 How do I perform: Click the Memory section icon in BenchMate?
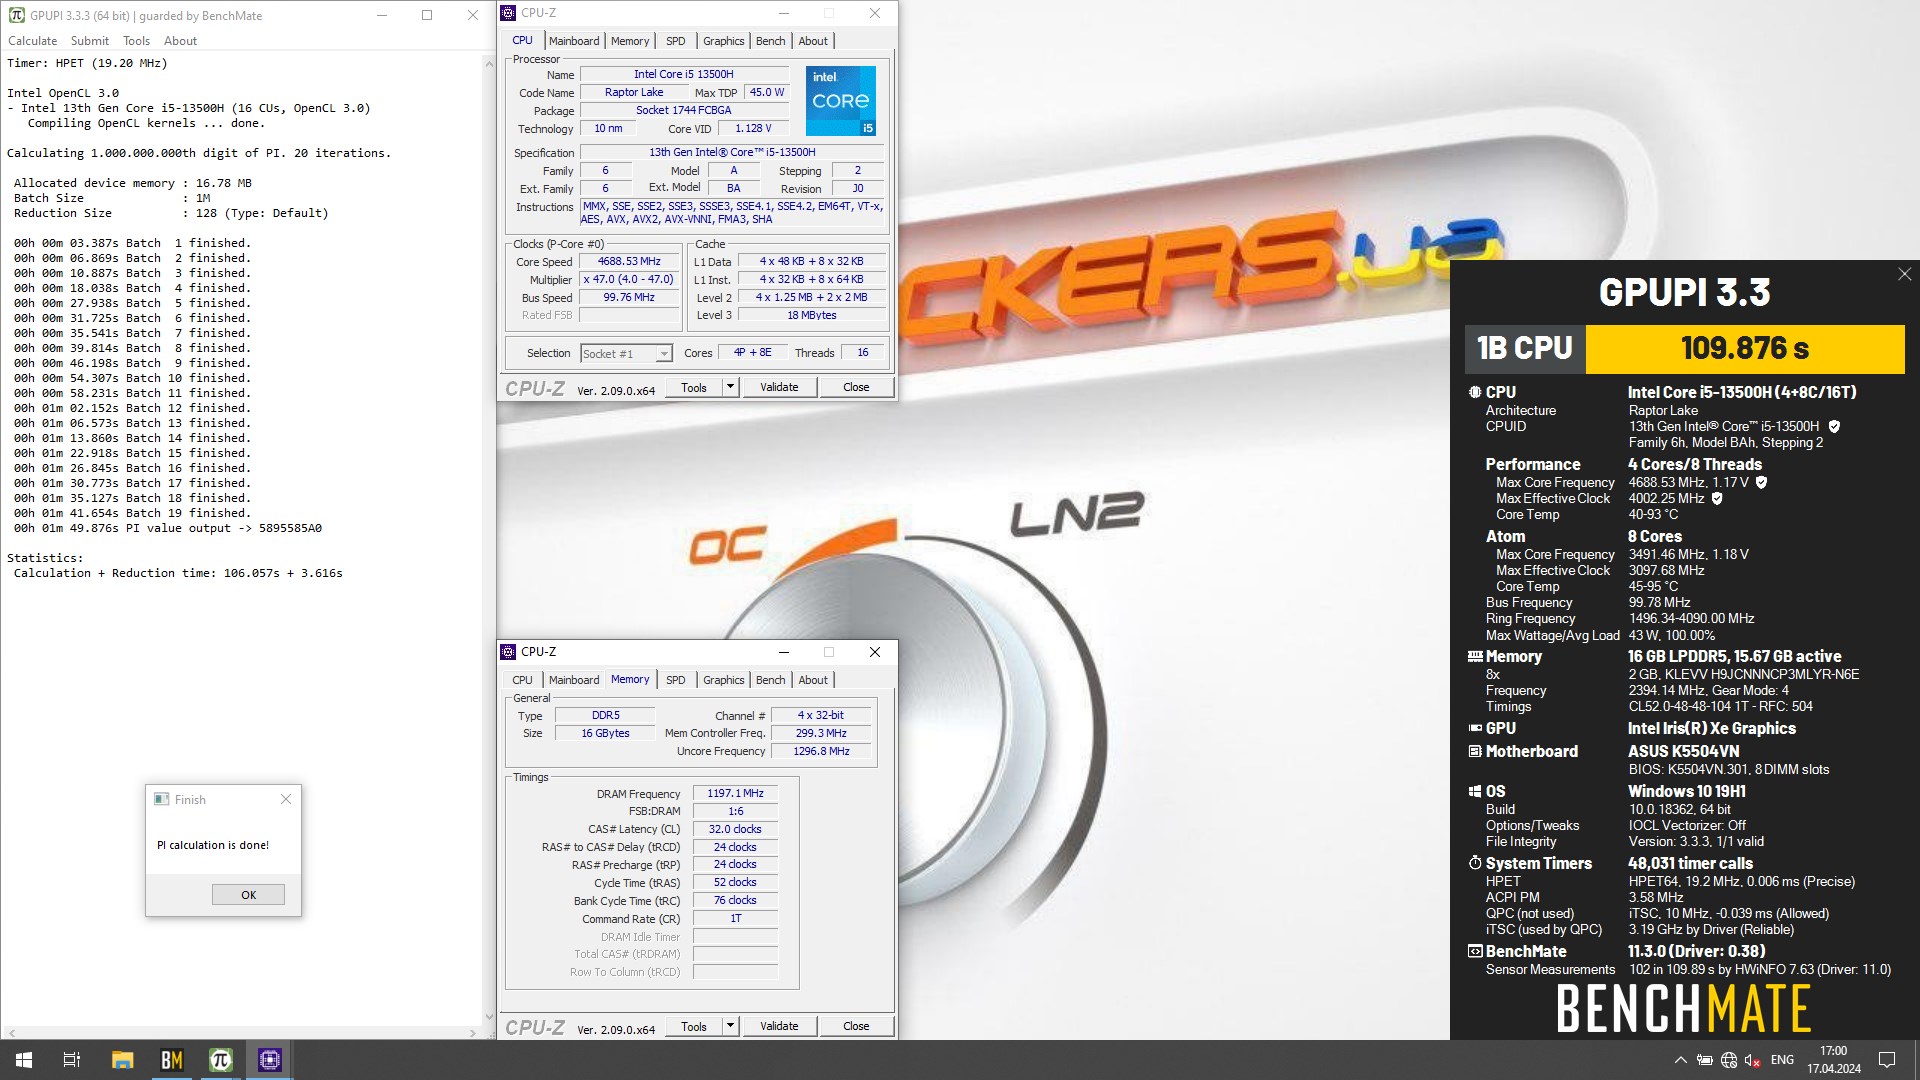1475,657
